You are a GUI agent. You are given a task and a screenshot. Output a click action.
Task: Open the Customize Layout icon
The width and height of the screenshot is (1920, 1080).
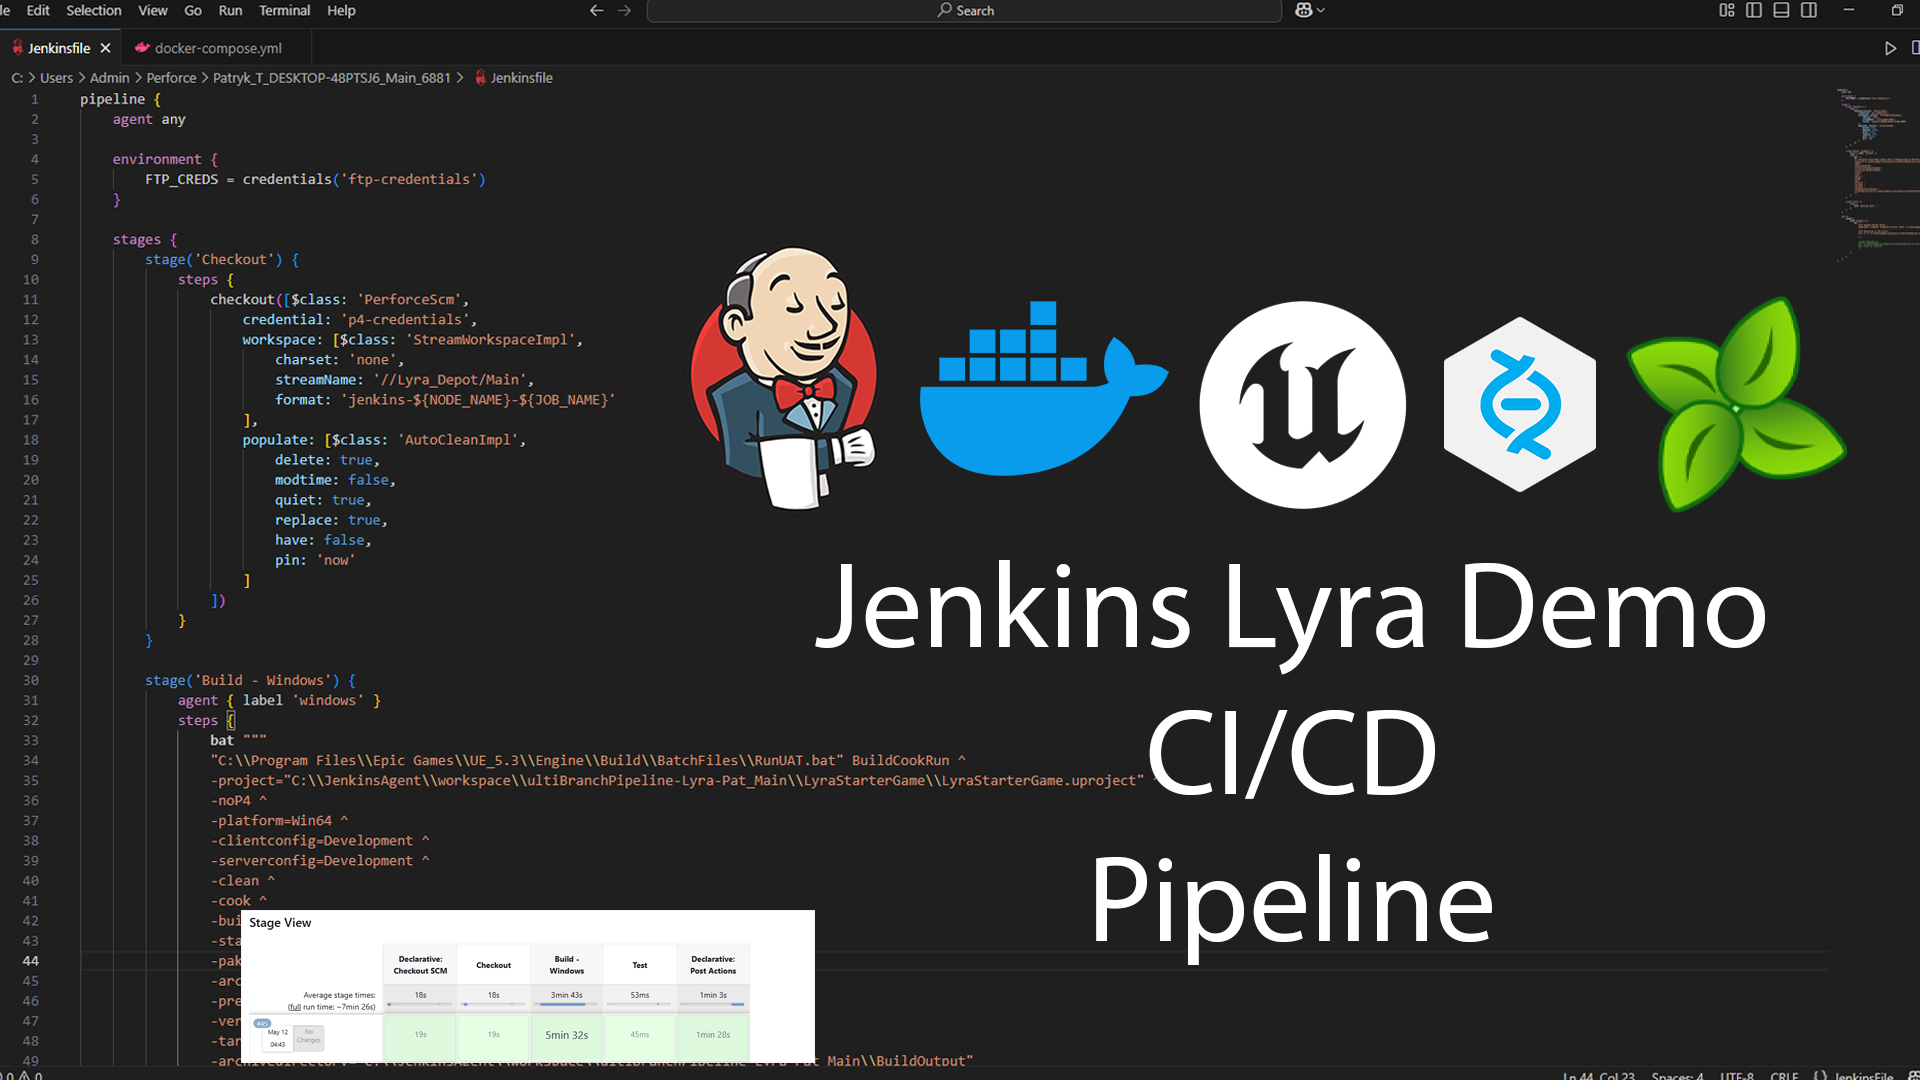tap(1727, 10)
